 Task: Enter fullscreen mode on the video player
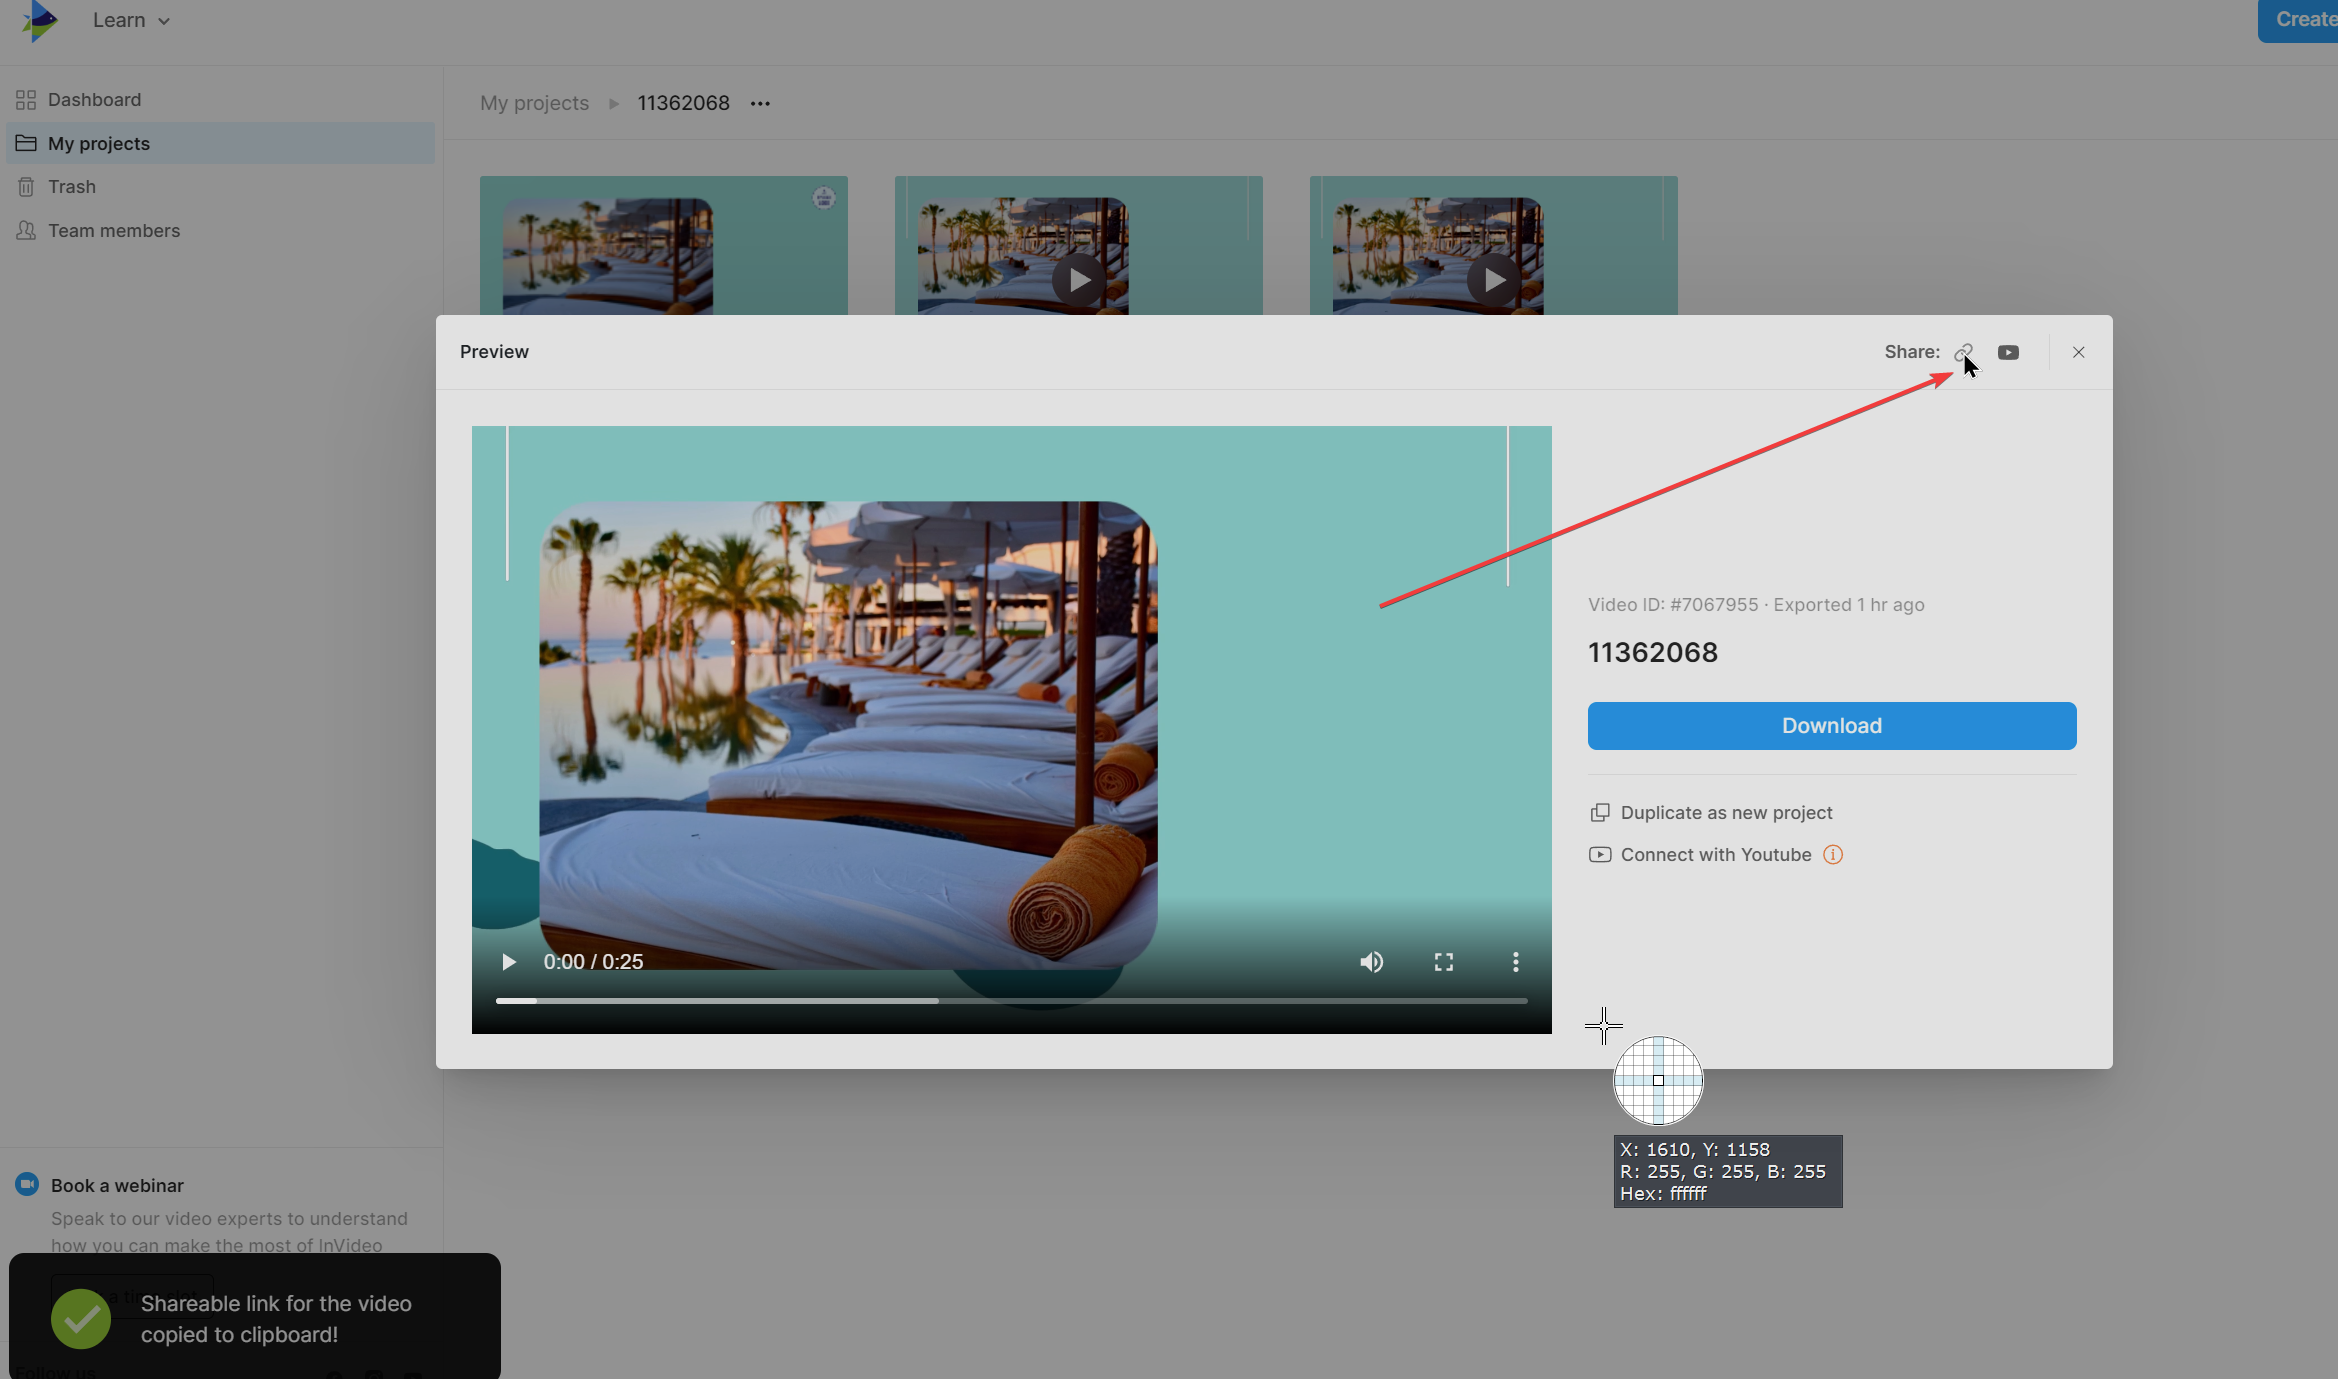pyautogui.click(x=1444, y=961)
